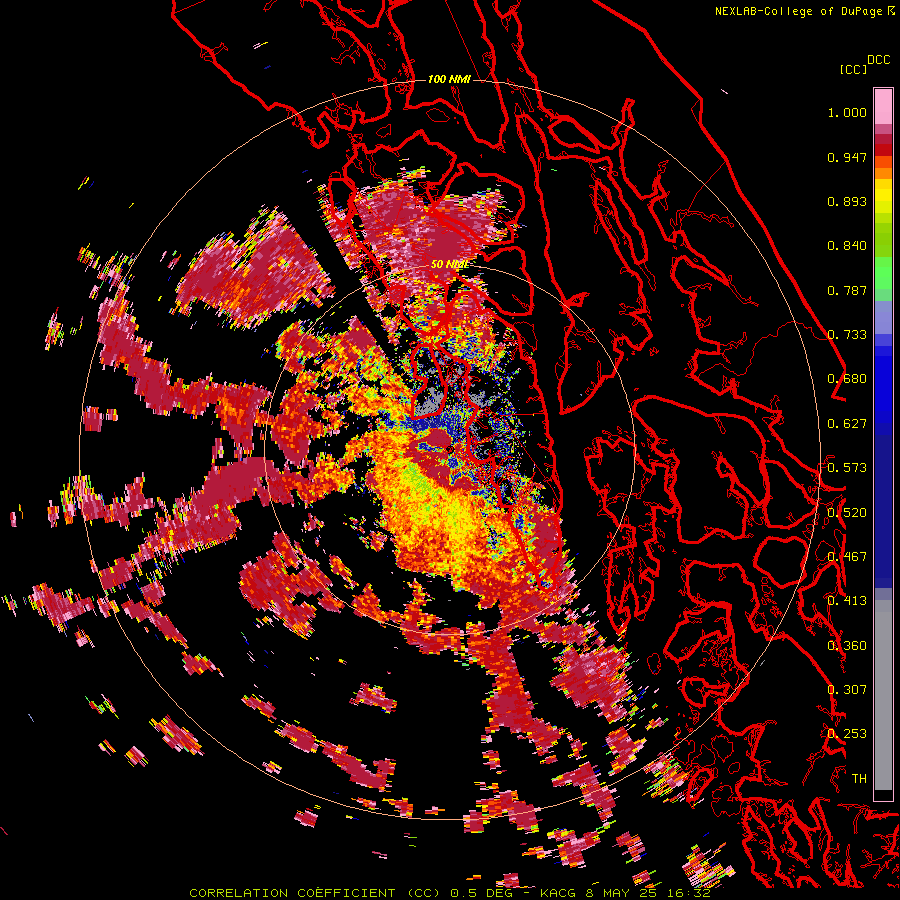Image resolution: width=900 pixels, height=900 pixels.
Task: Pick the gray lower segment of color bar
Action: pos(883,695)
